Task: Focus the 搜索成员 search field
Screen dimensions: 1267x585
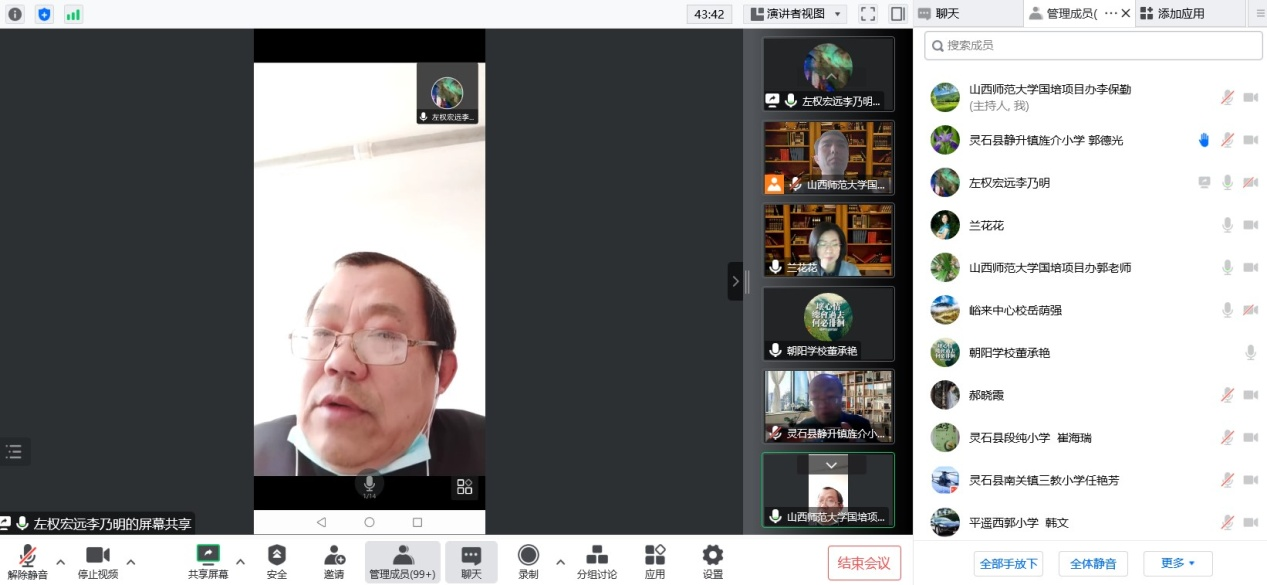Action: point(1094,45)
